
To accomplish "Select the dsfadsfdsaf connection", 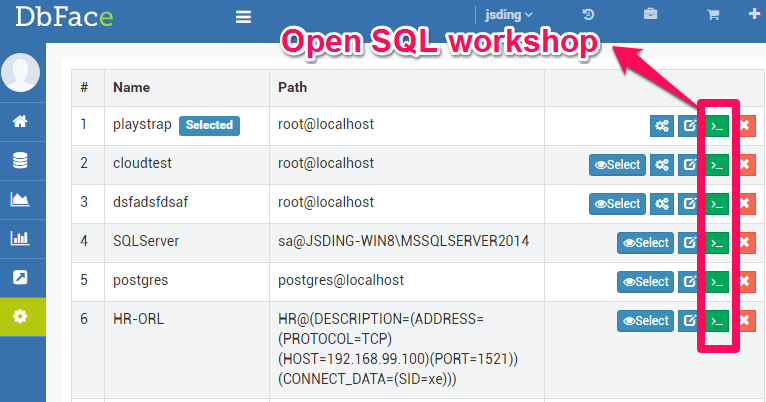I will click(x=617, y=204).
